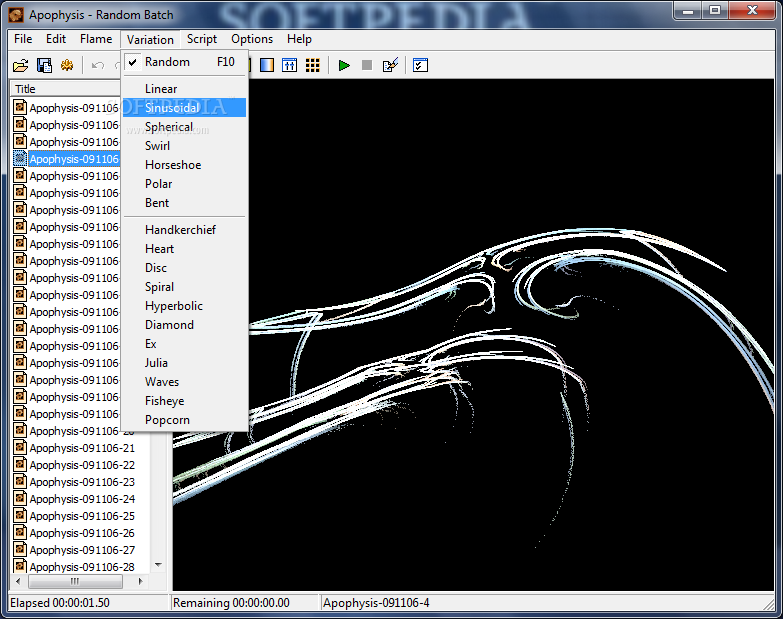Click the flame list vertical scroll-down arrow

[x=158, y=565]
